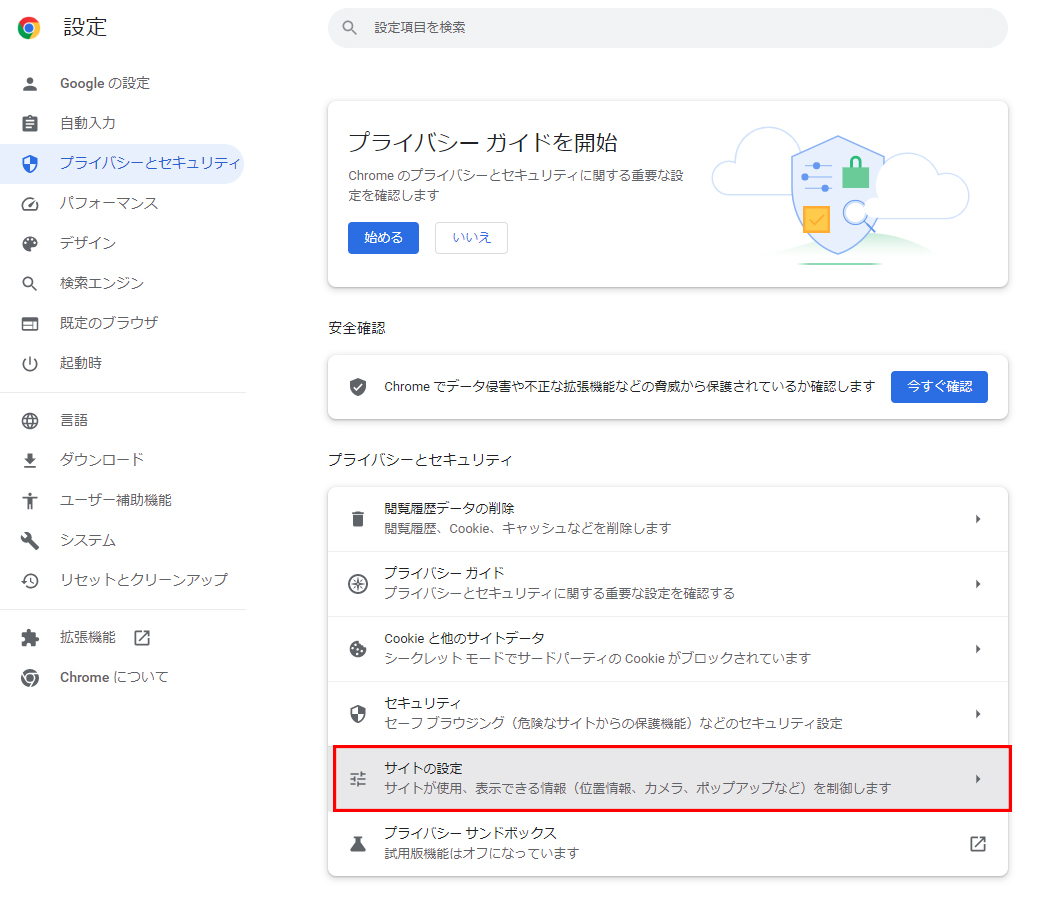
Task: Click the globe icon for 言語
Action: point(29,421)
